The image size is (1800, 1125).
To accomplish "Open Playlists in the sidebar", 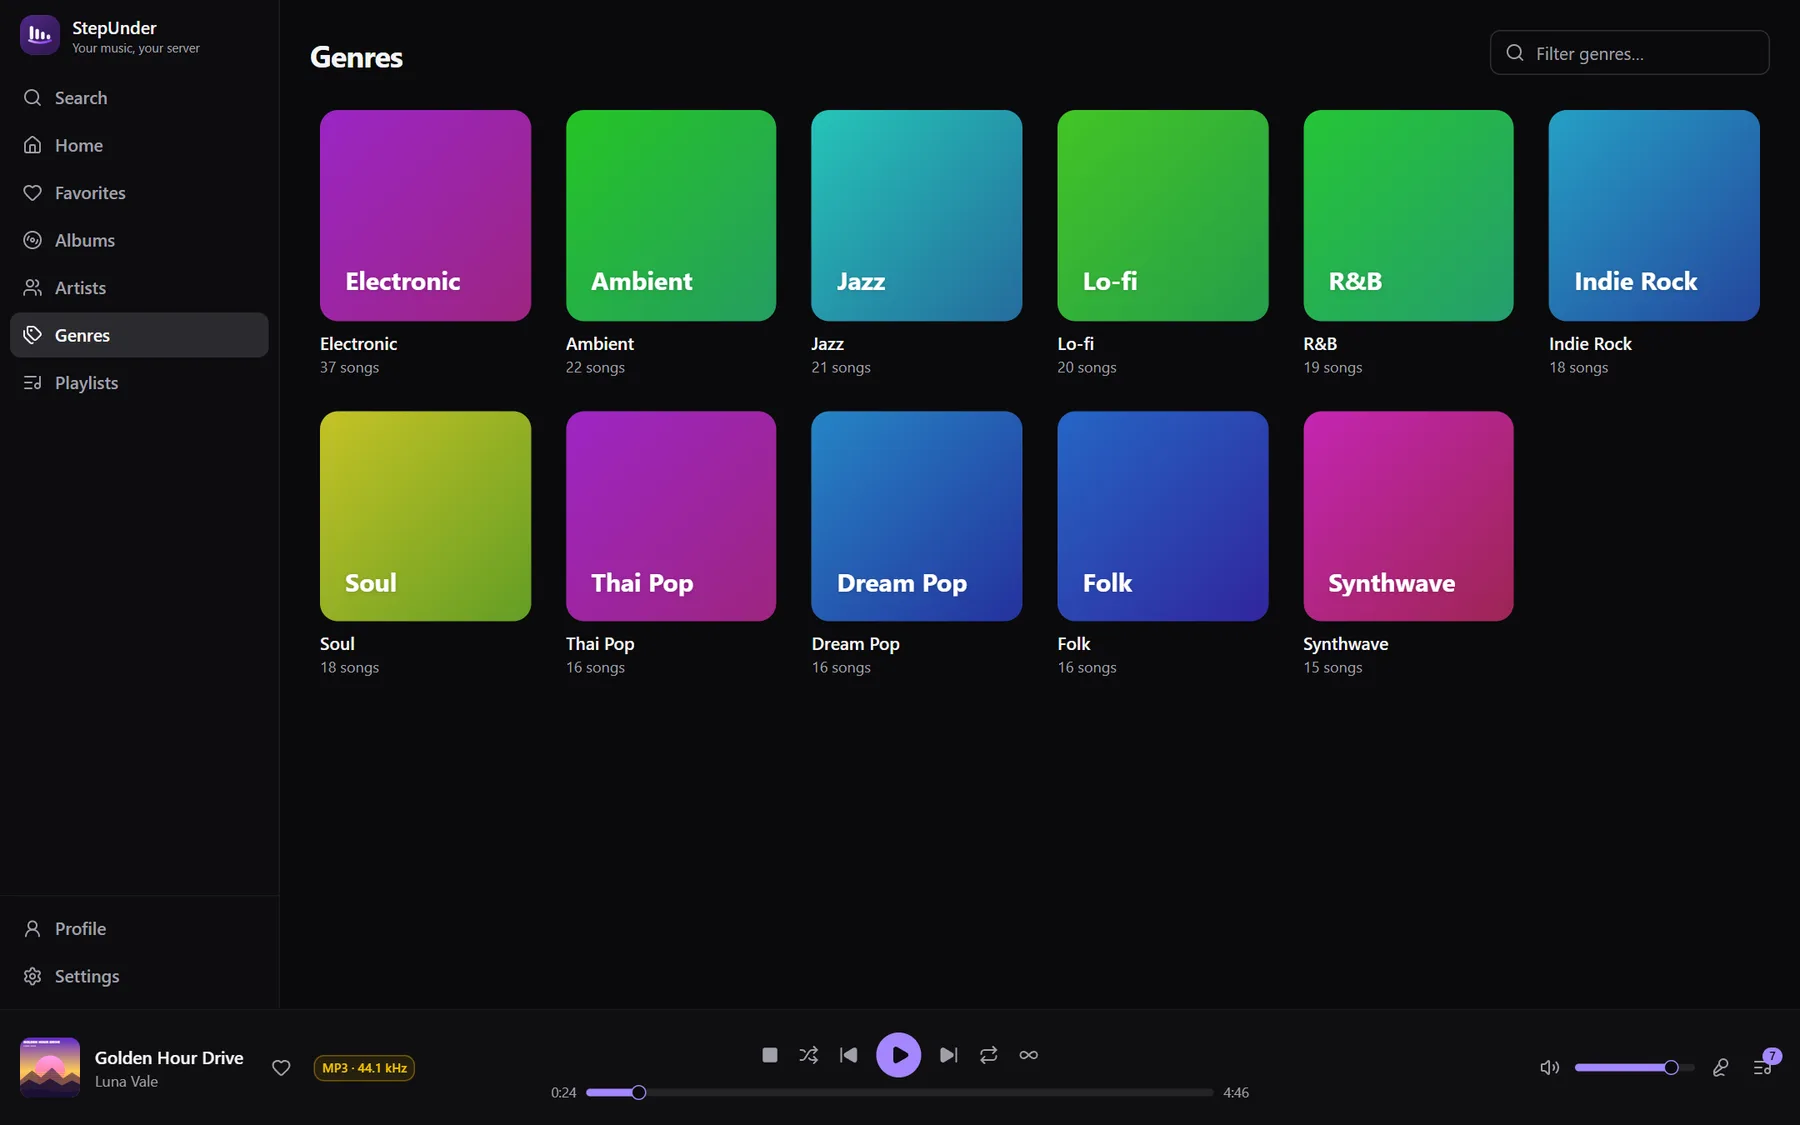I will click(139, 383).
